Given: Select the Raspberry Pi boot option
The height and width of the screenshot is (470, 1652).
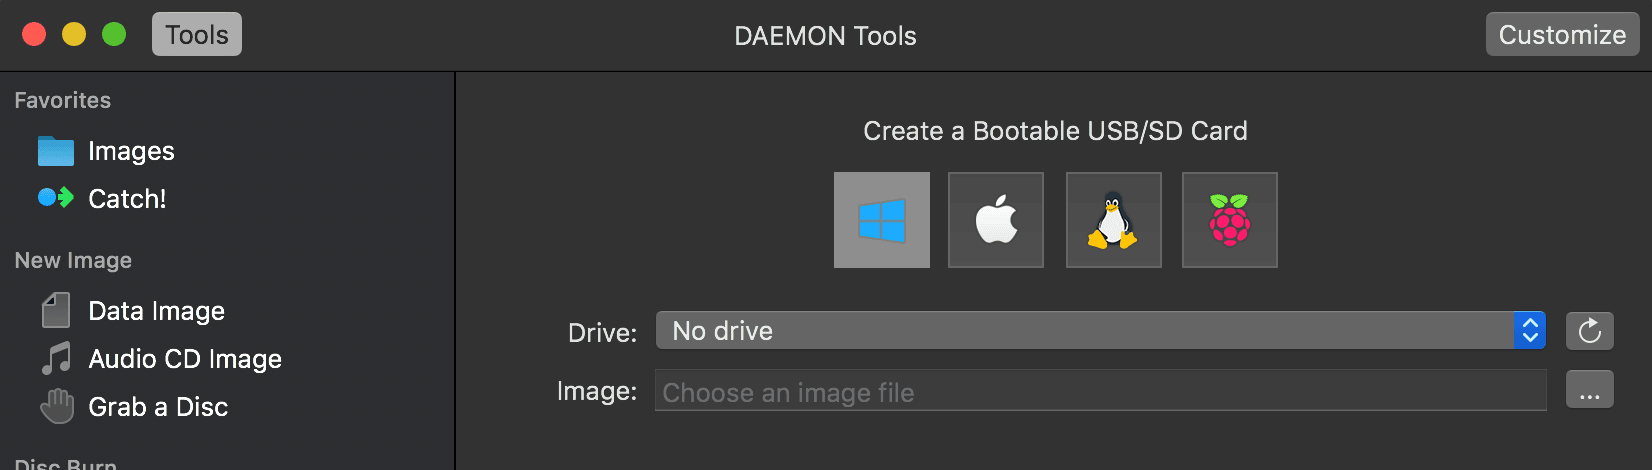Looking at the screenshot, I should pyautogui.click(x=1229, y=220).
